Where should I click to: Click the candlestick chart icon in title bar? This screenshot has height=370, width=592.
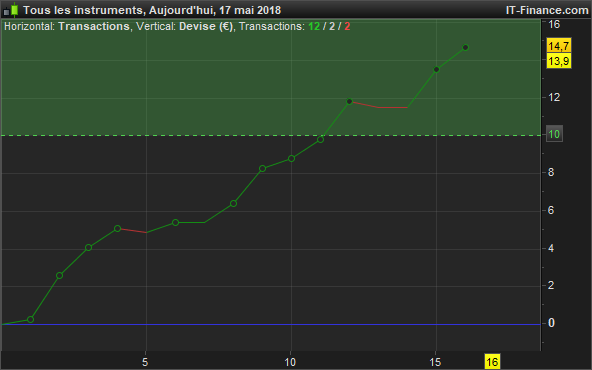point(11,10)
